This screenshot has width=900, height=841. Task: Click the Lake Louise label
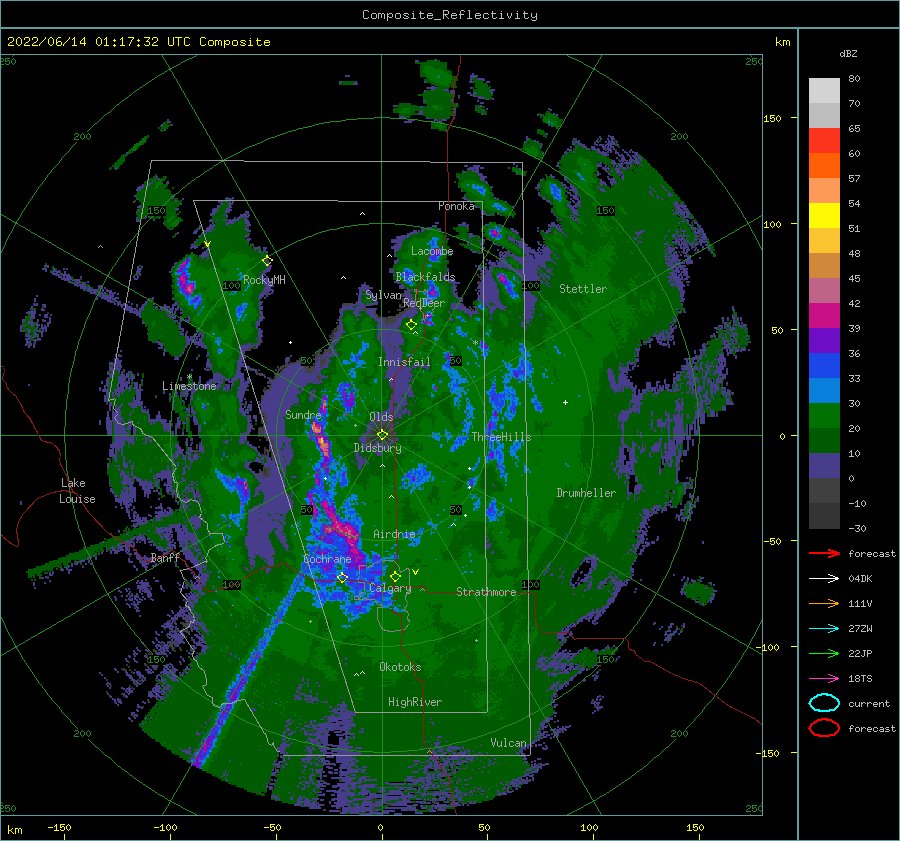tap(77, 491)
